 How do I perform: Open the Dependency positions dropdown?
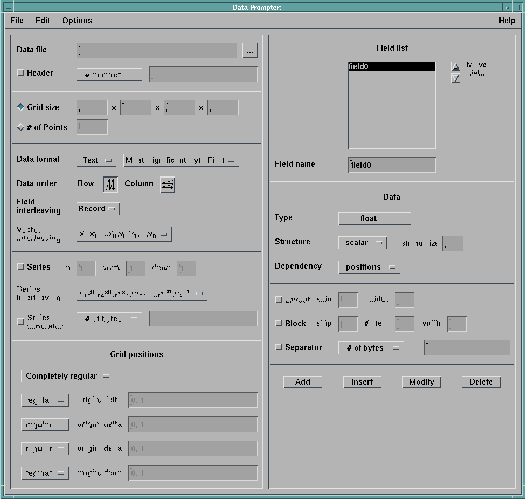(369, 267)
